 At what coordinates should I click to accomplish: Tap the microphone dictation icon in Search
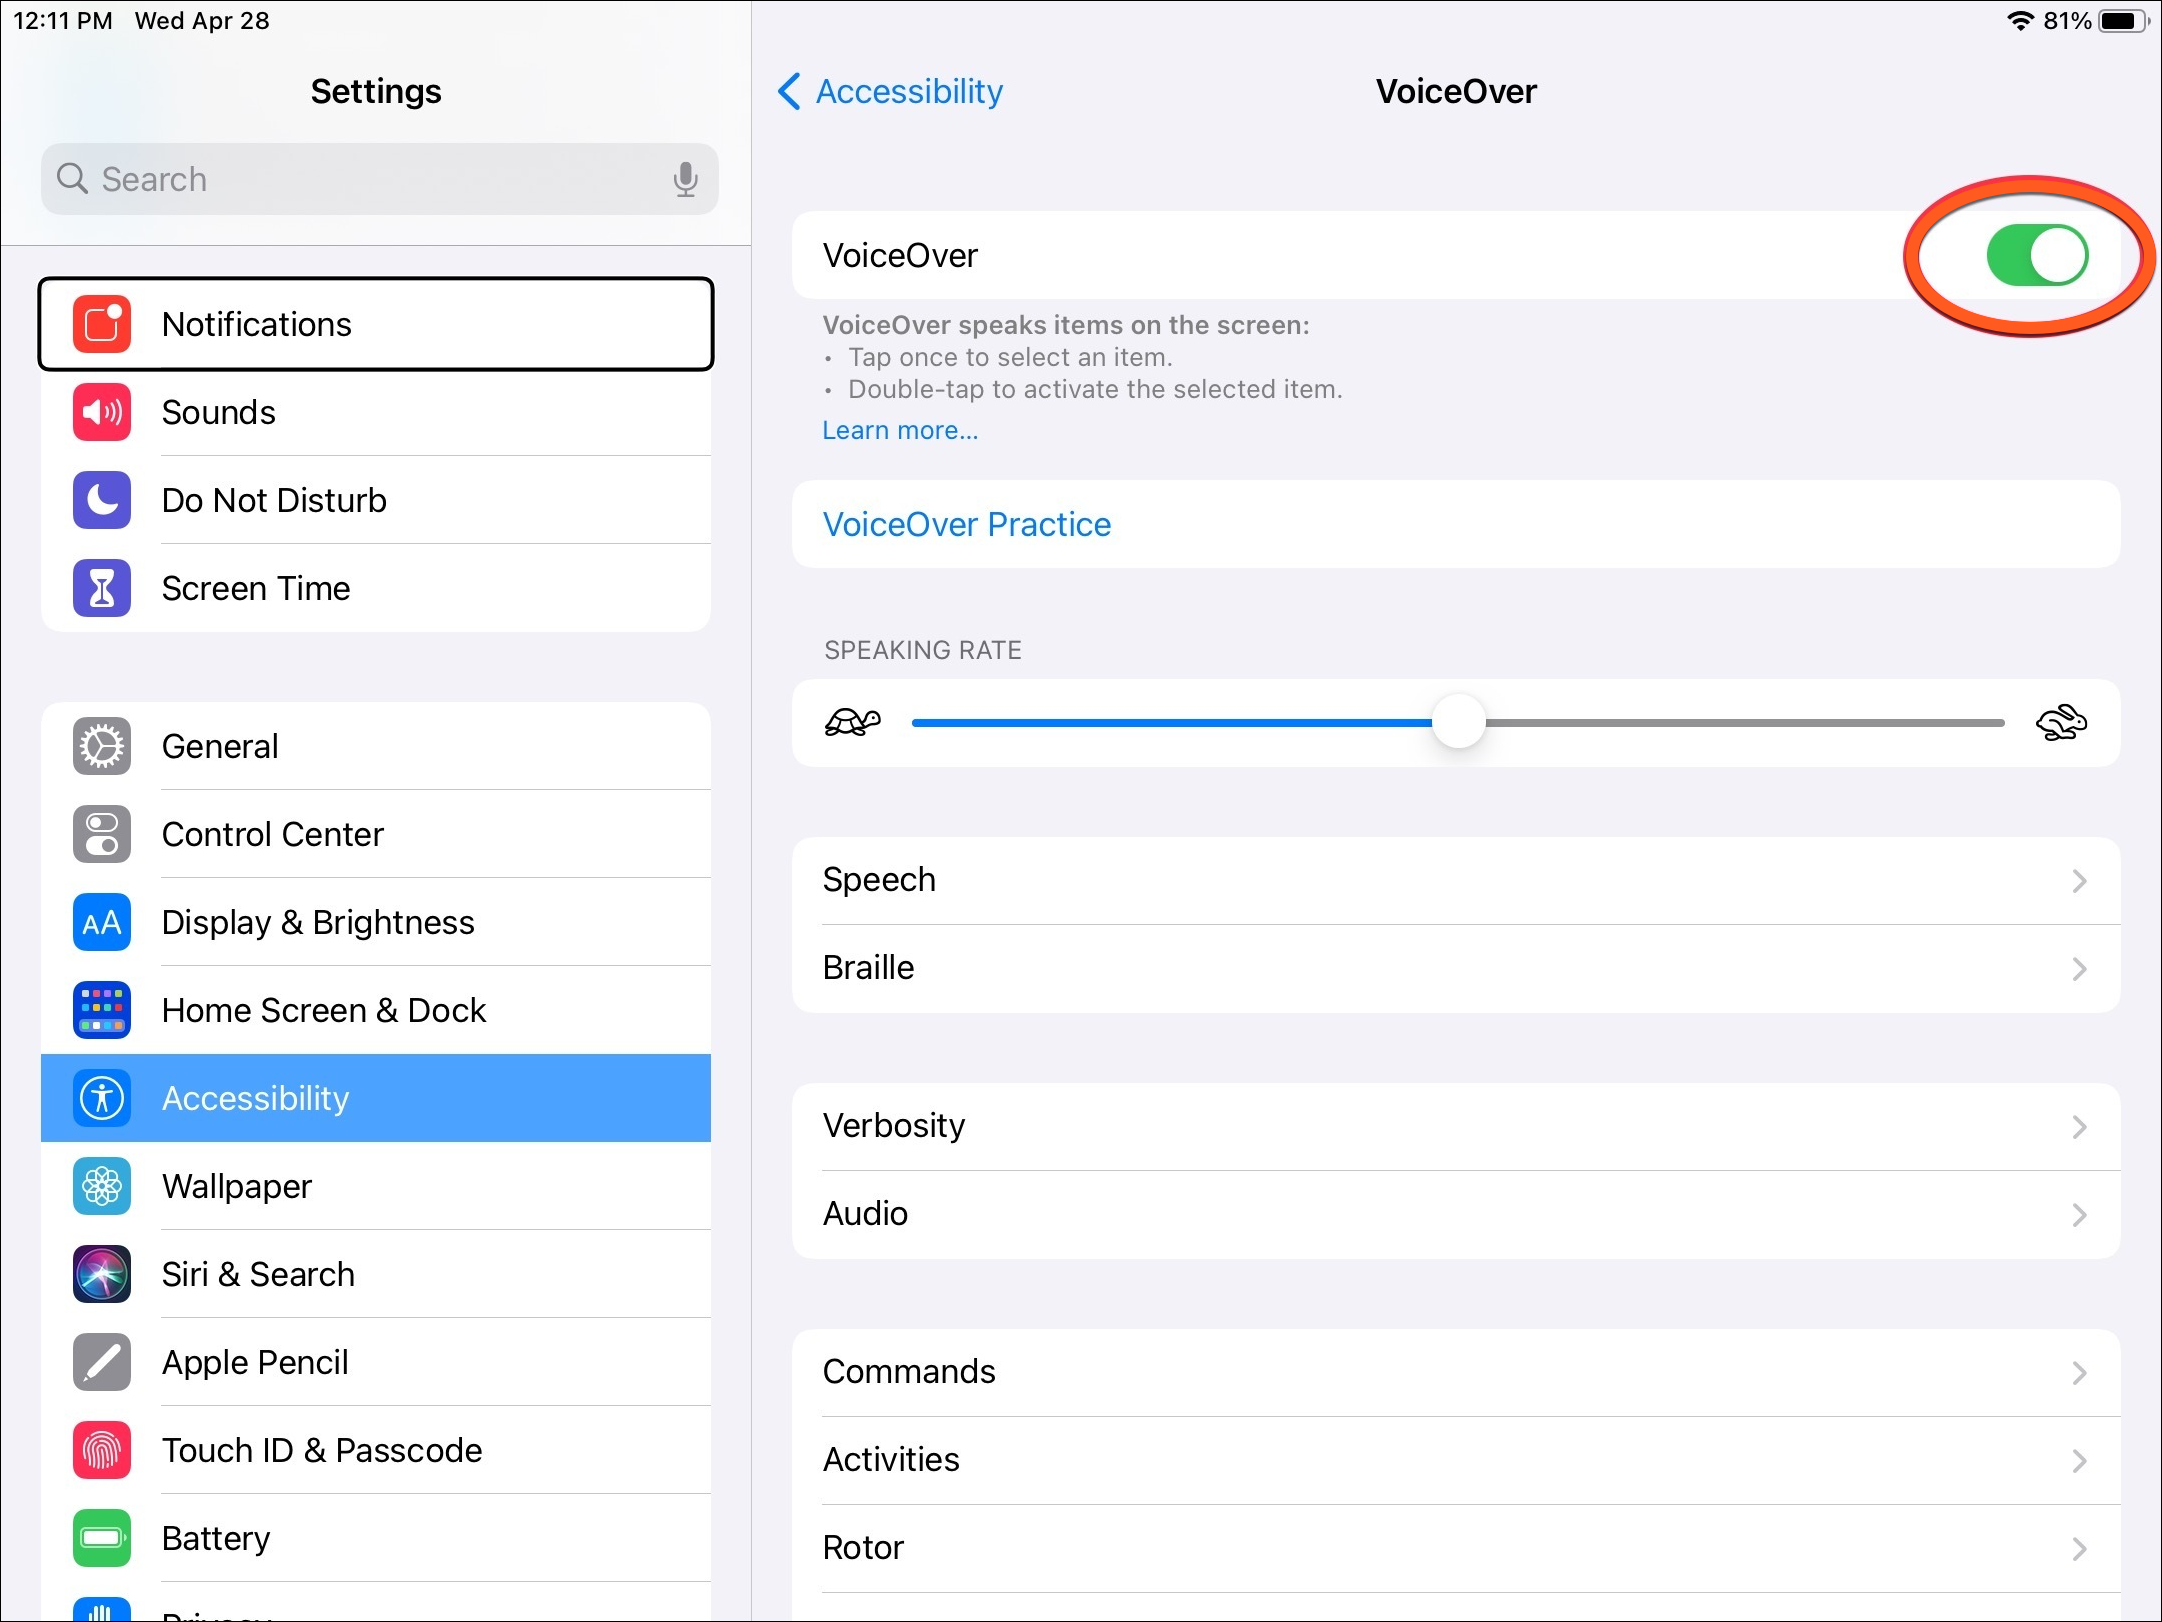tap(685, 179)
